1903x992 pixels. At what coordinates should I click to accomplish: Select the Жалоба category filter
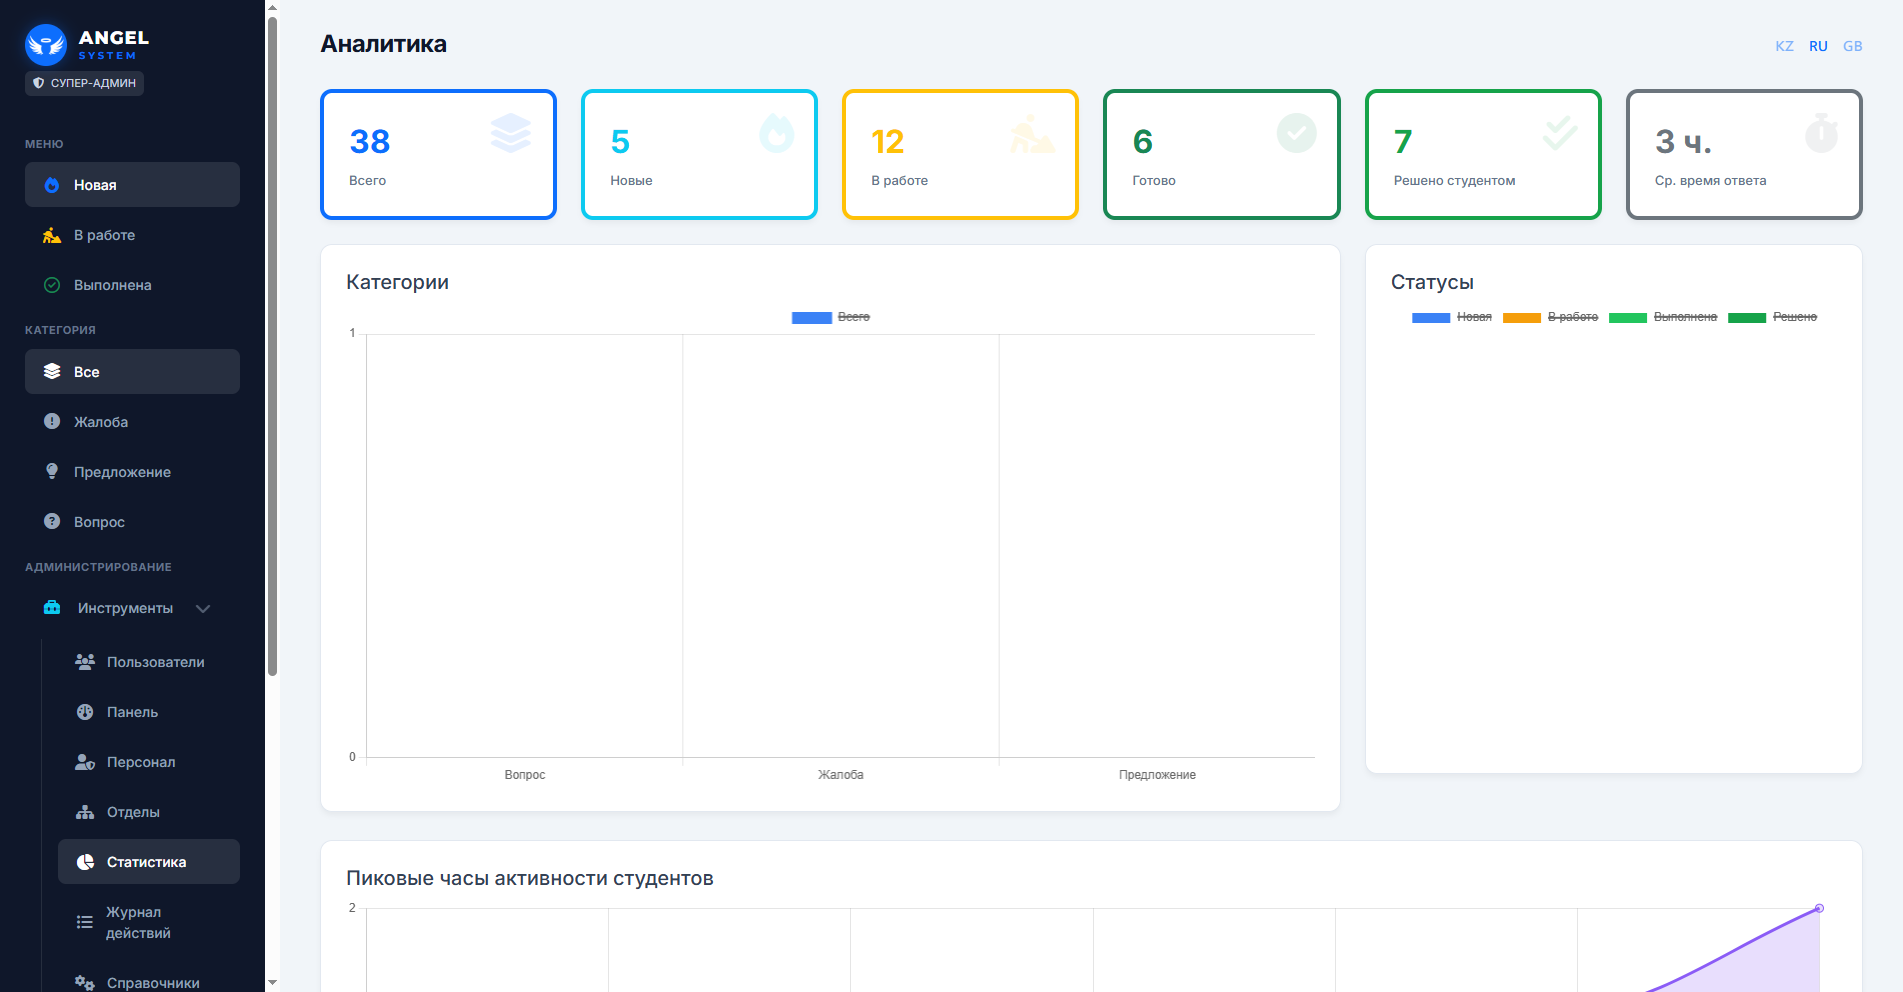101,422
